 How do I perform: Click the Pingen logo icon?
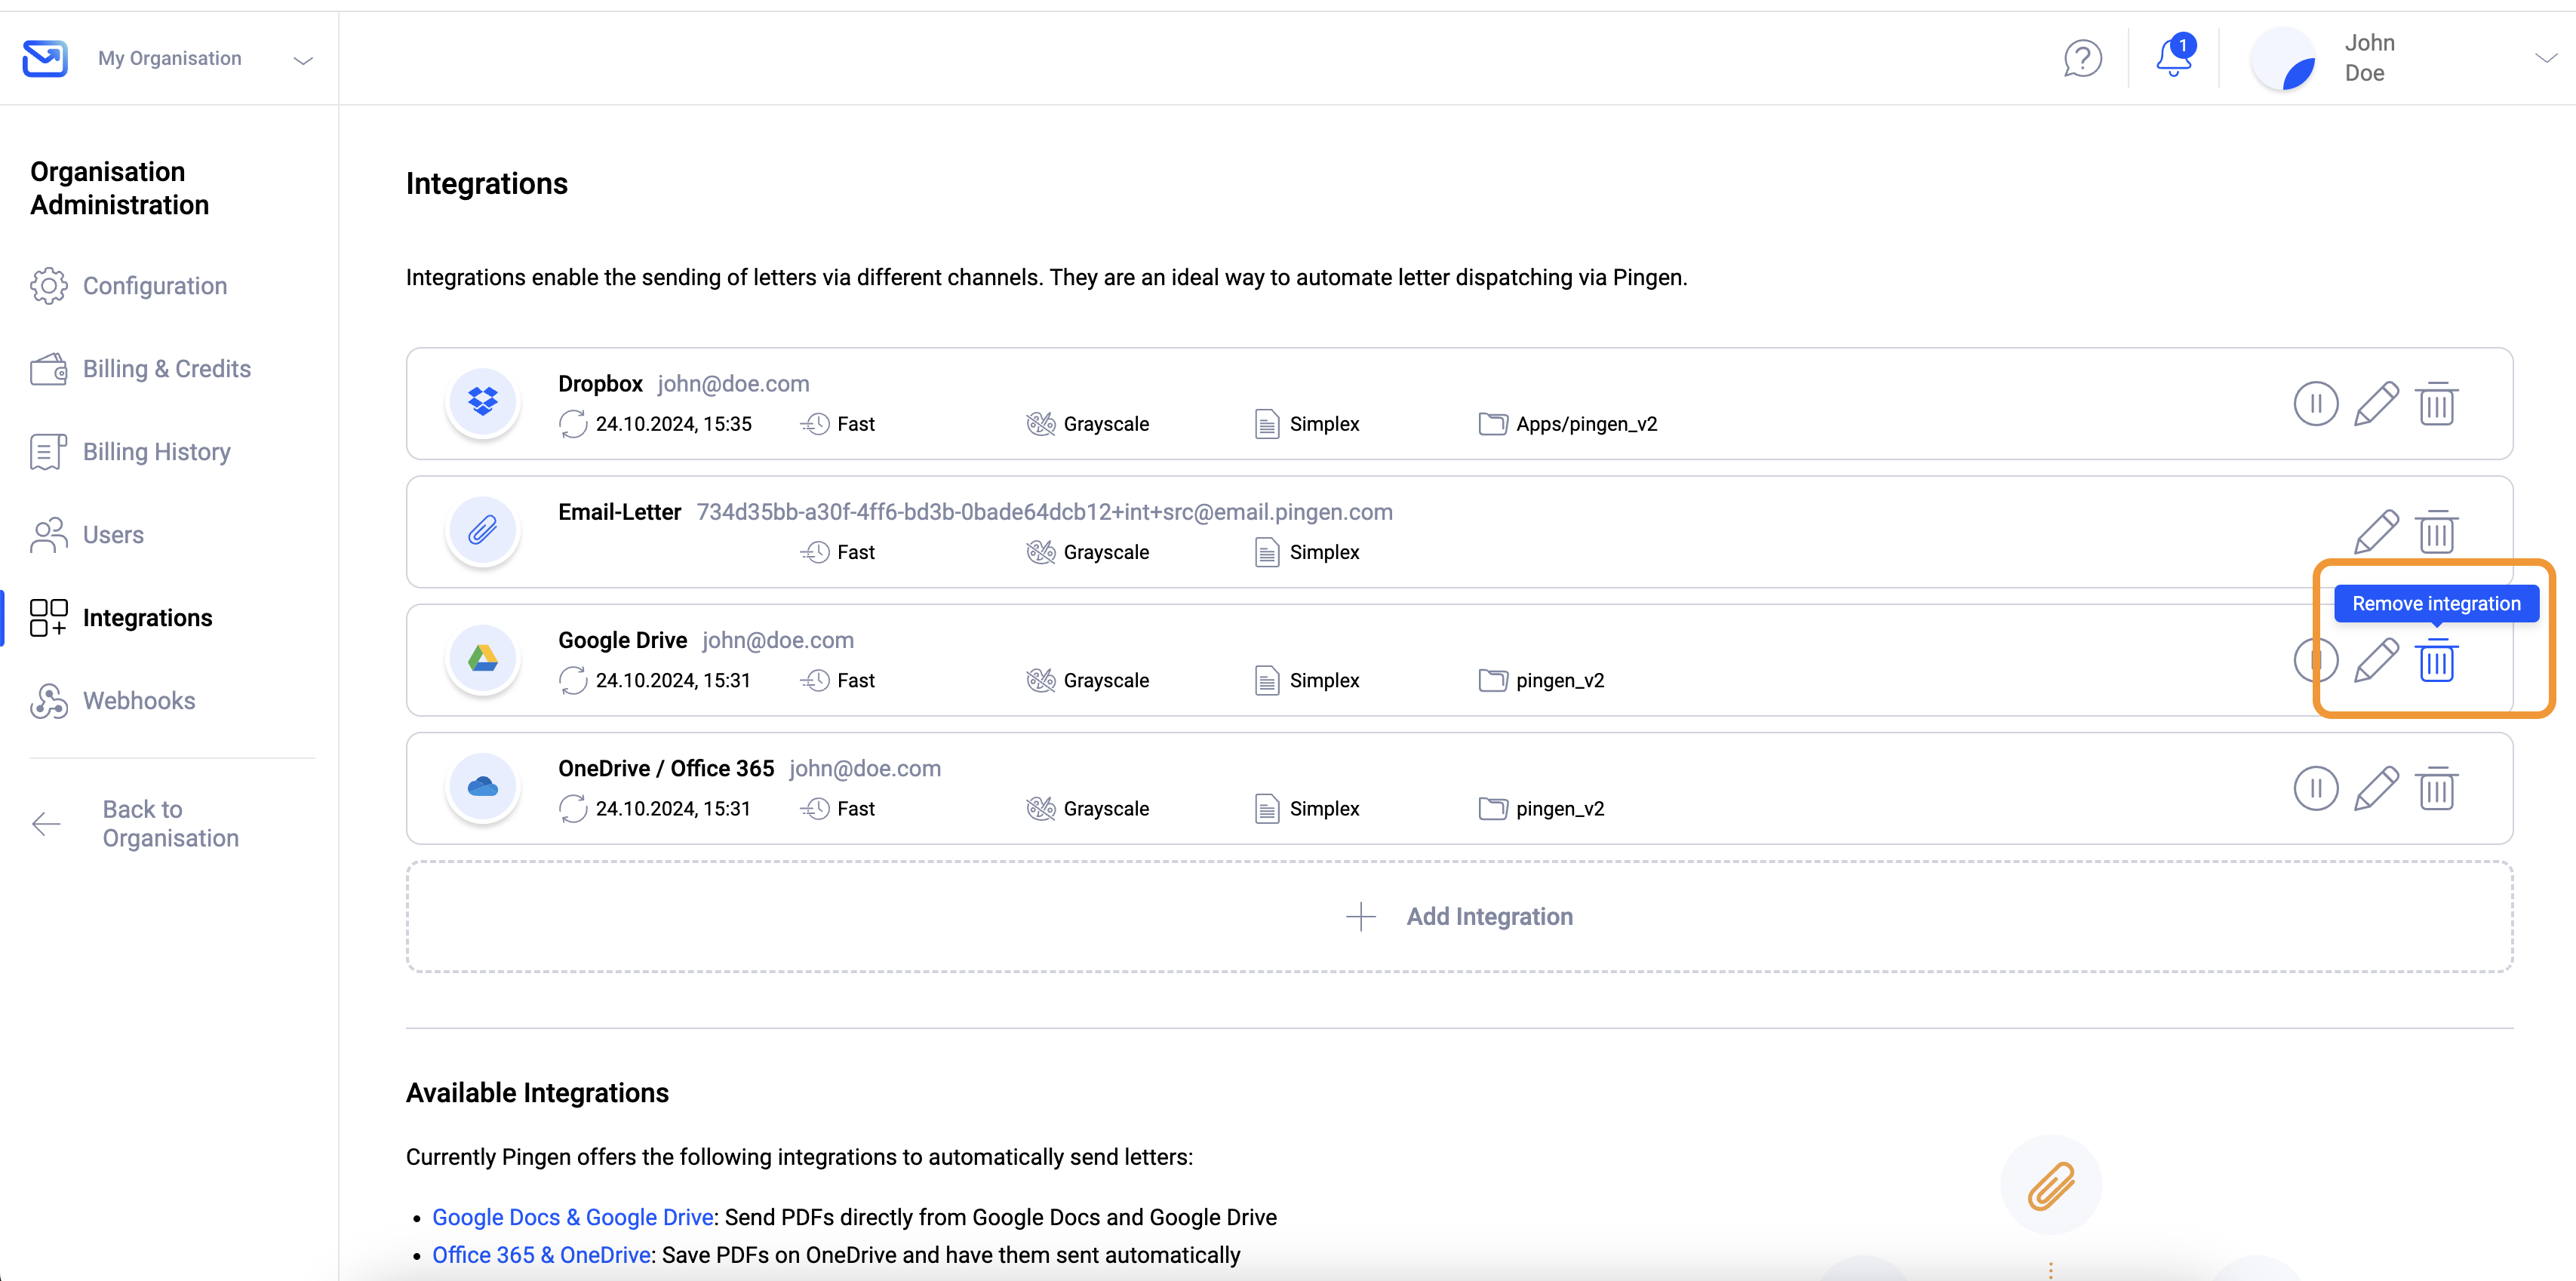coord(45,58)
